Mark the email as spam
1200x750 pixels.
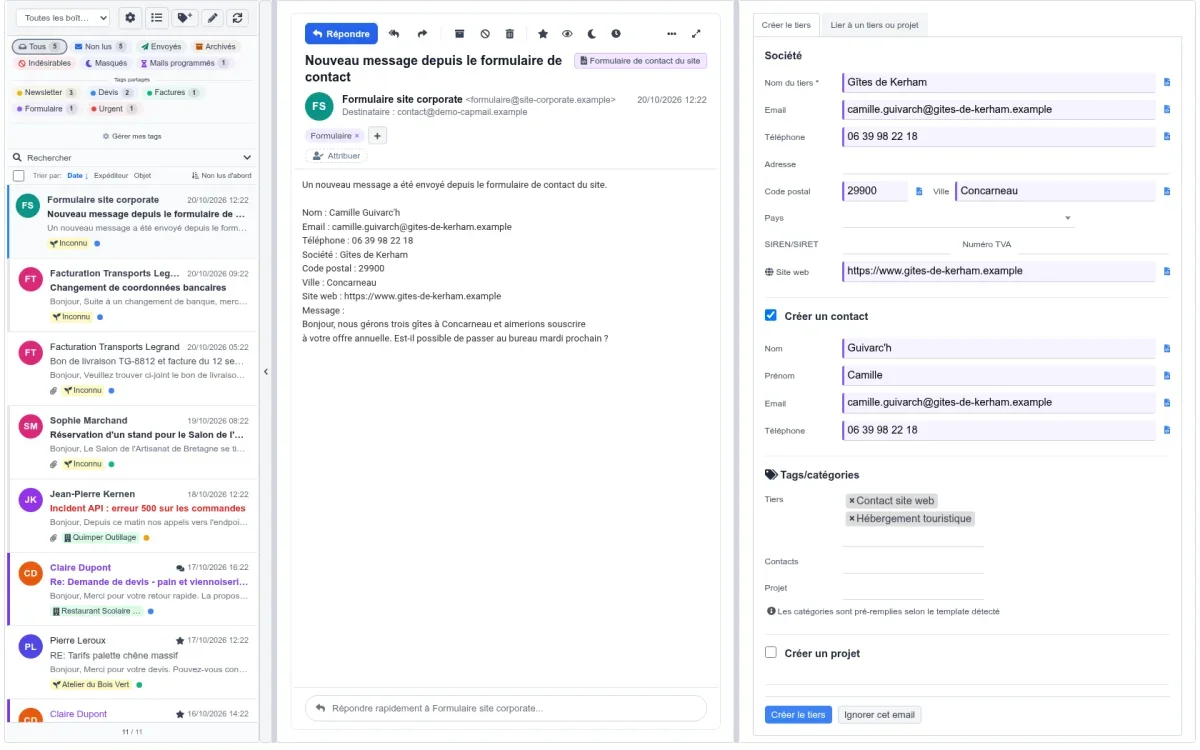tap(485, 34)
